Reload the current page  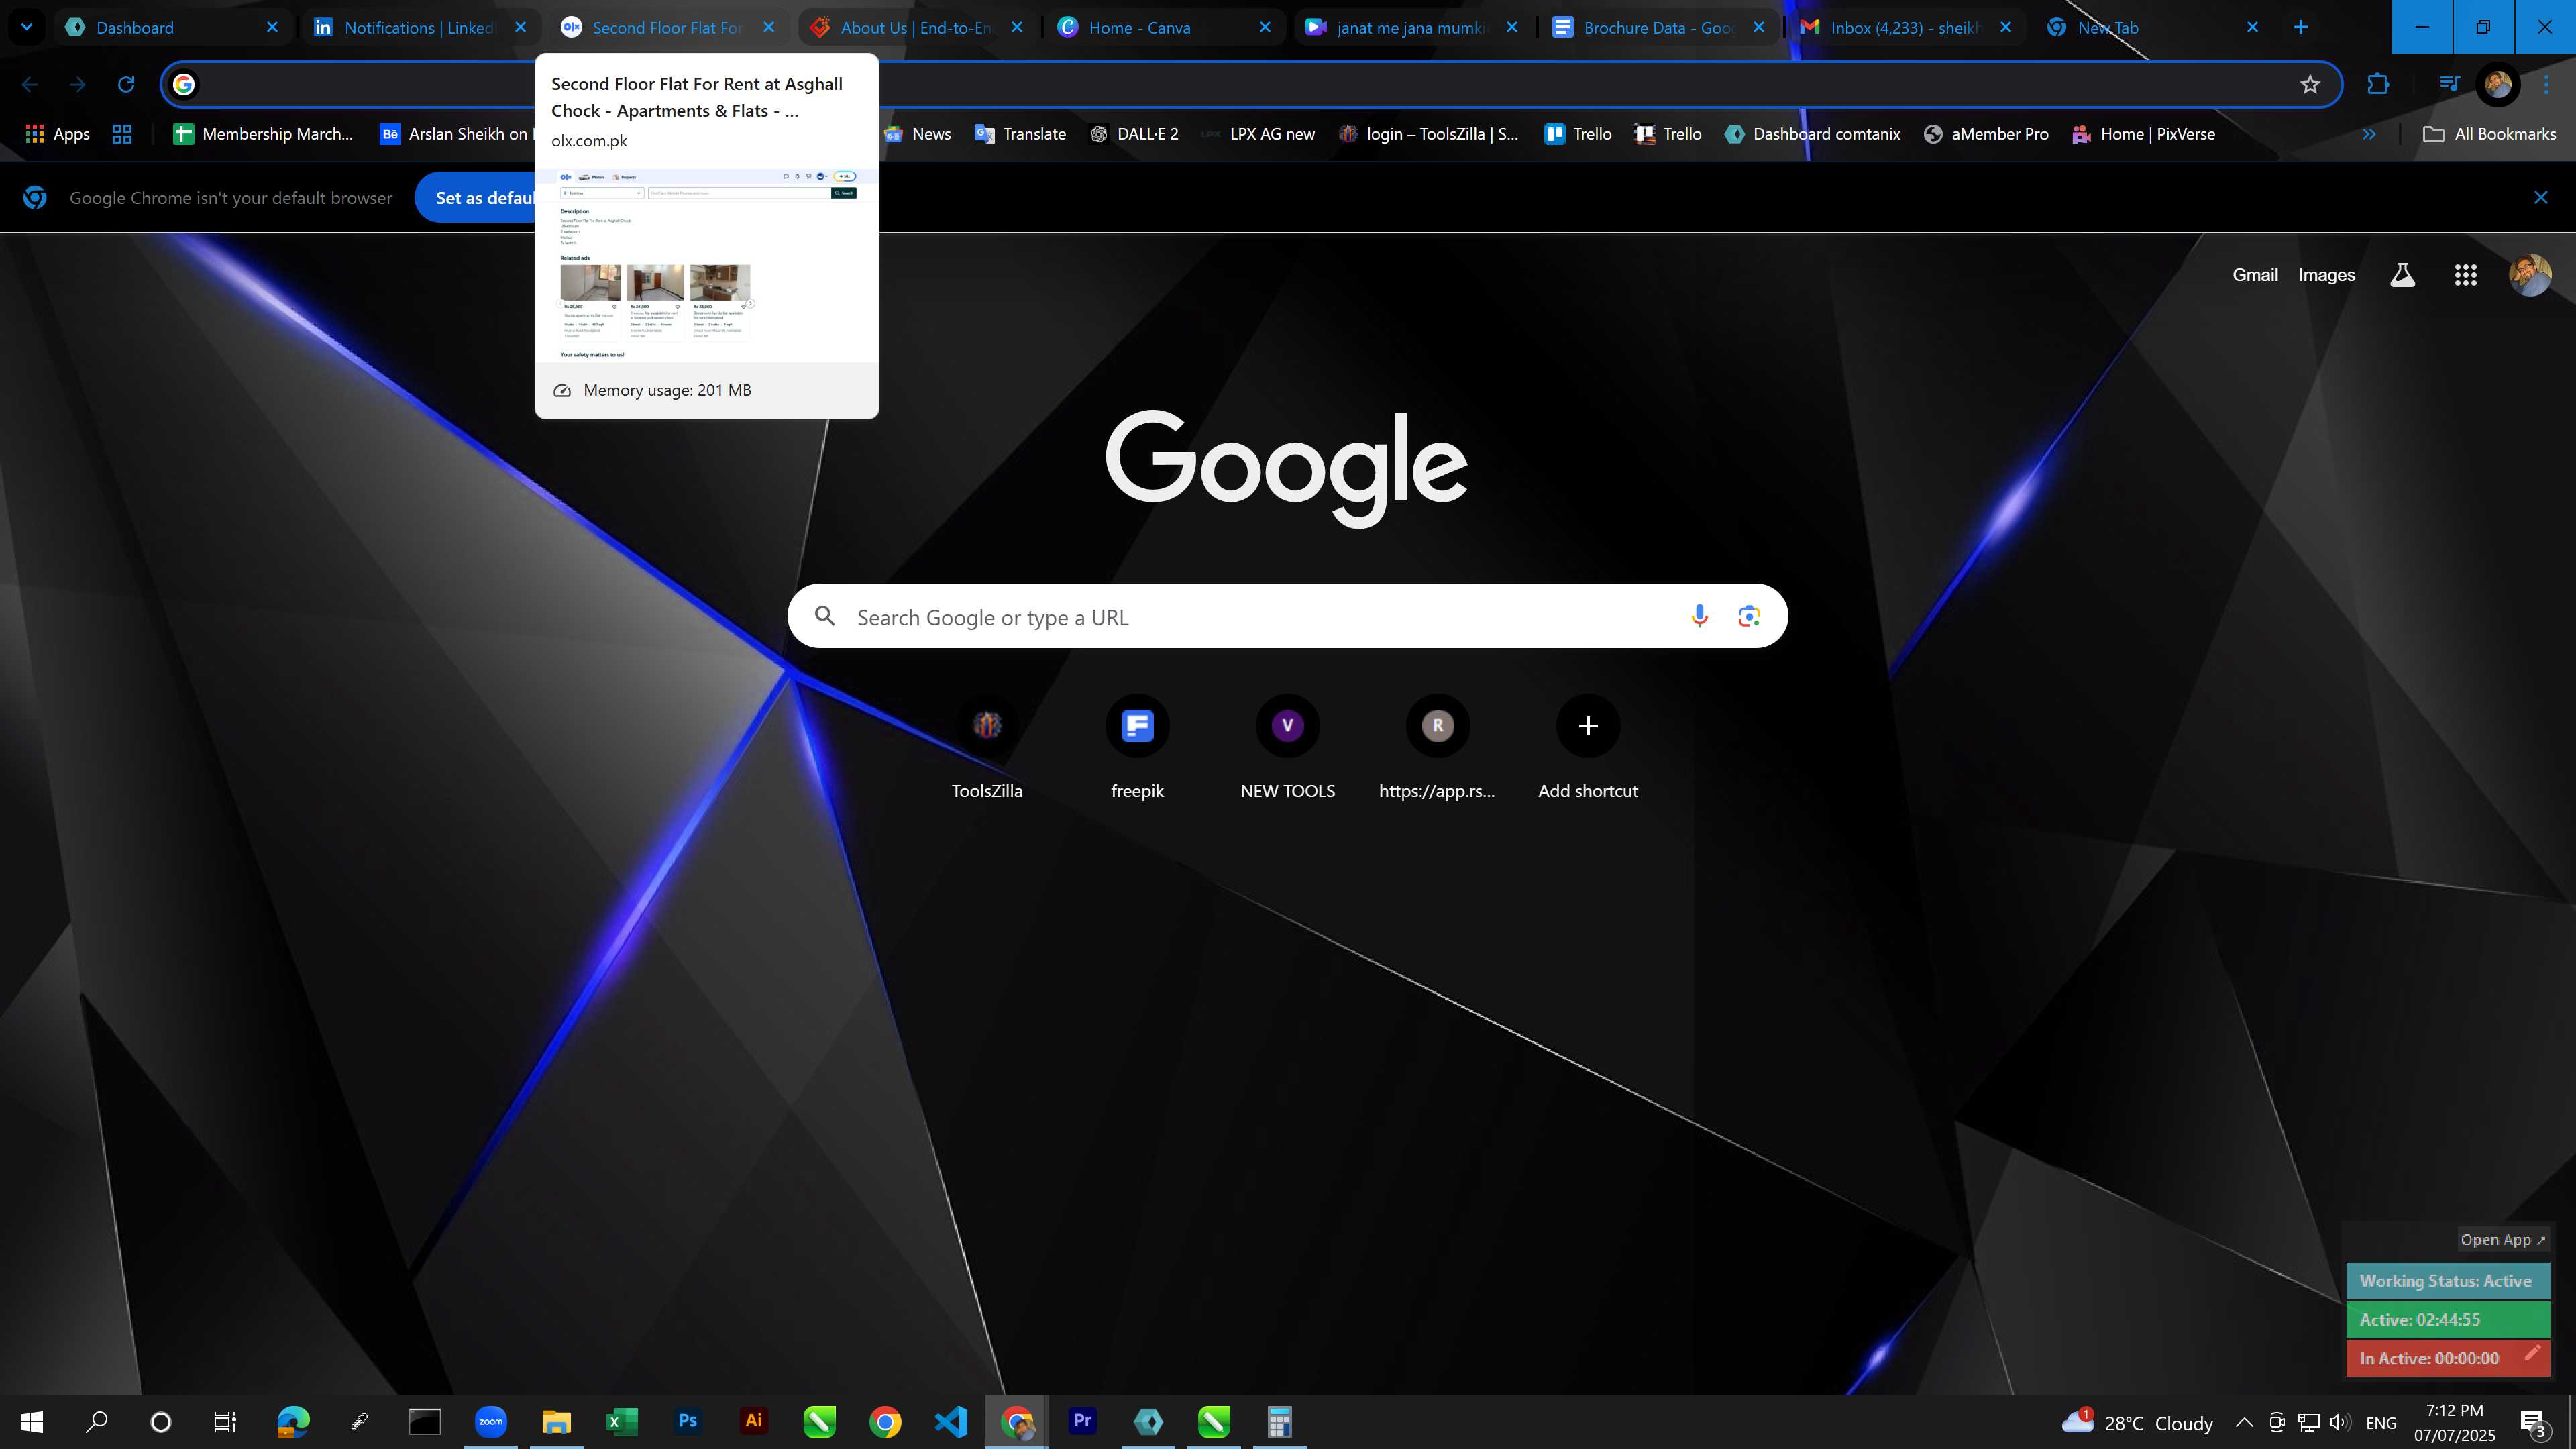click(x=126, y=84)
